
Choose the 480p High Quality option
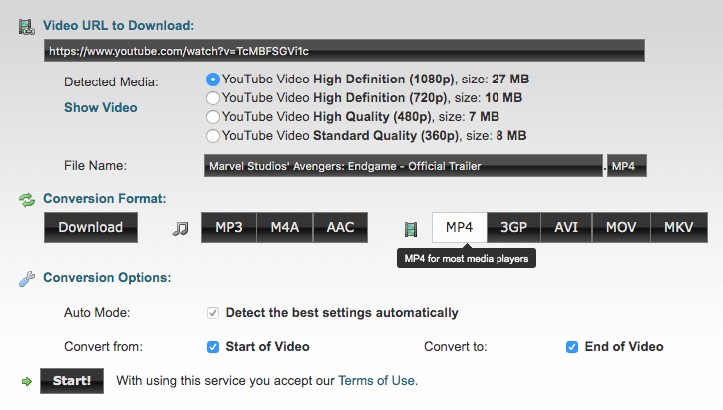click(212, 117)
